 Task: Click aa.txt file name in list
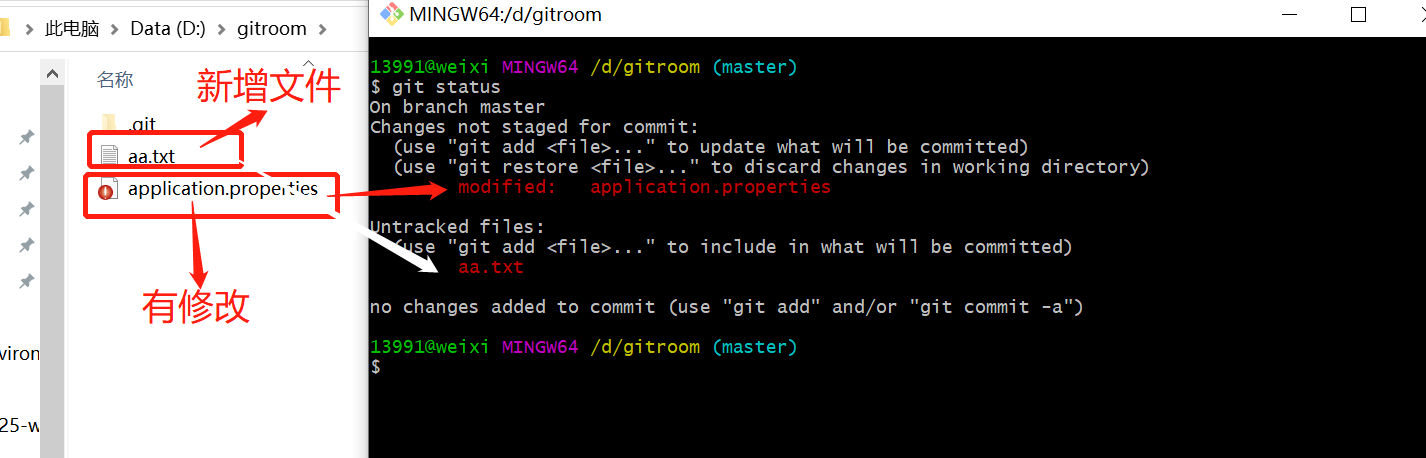click(x=152, y=156)
